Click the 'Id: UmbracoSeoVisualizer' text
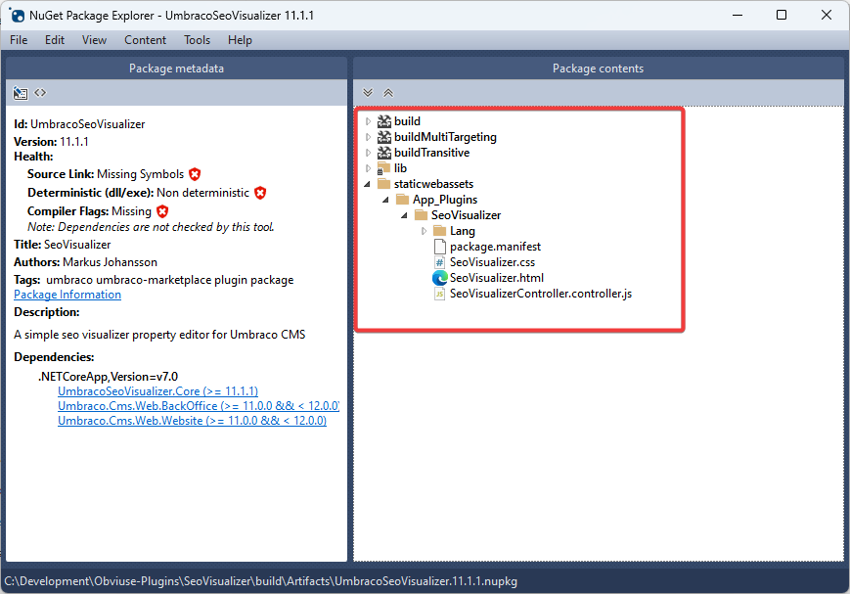The width and height of the screenshot is (850, 594). pos(79,124)
